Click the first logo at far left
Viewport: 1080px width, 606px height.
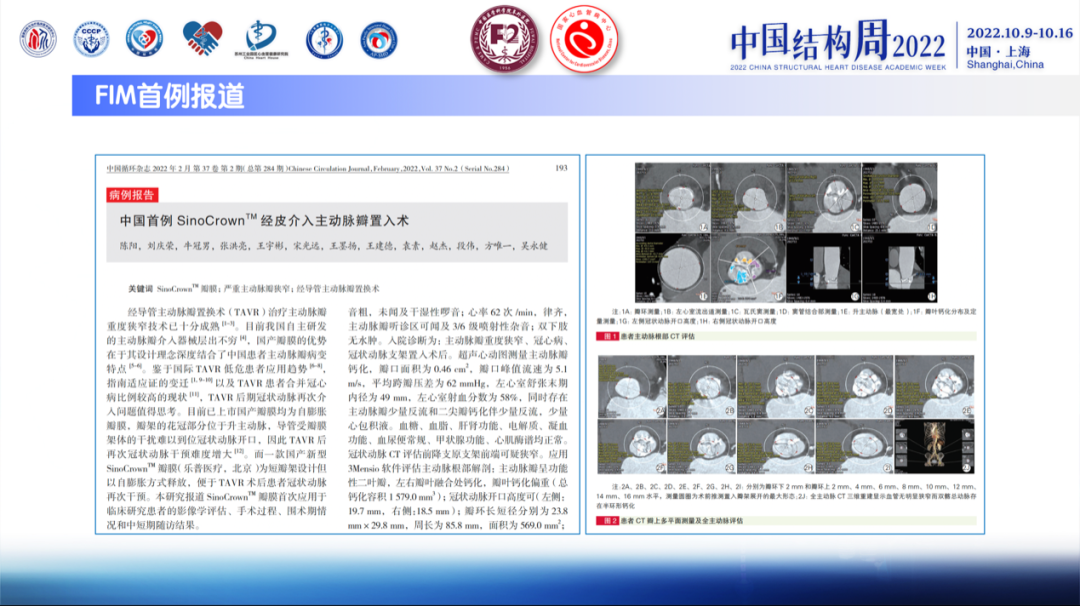click(38, 39)
